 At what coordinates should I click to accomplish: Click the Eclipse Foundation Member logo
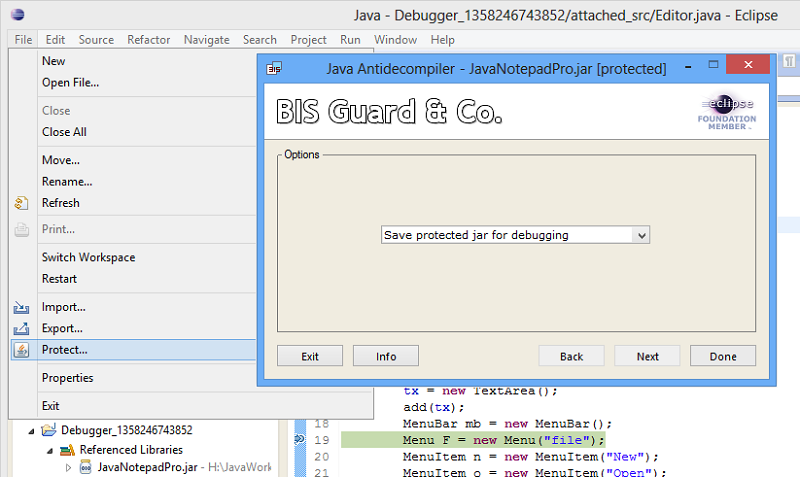coord(727,113)
